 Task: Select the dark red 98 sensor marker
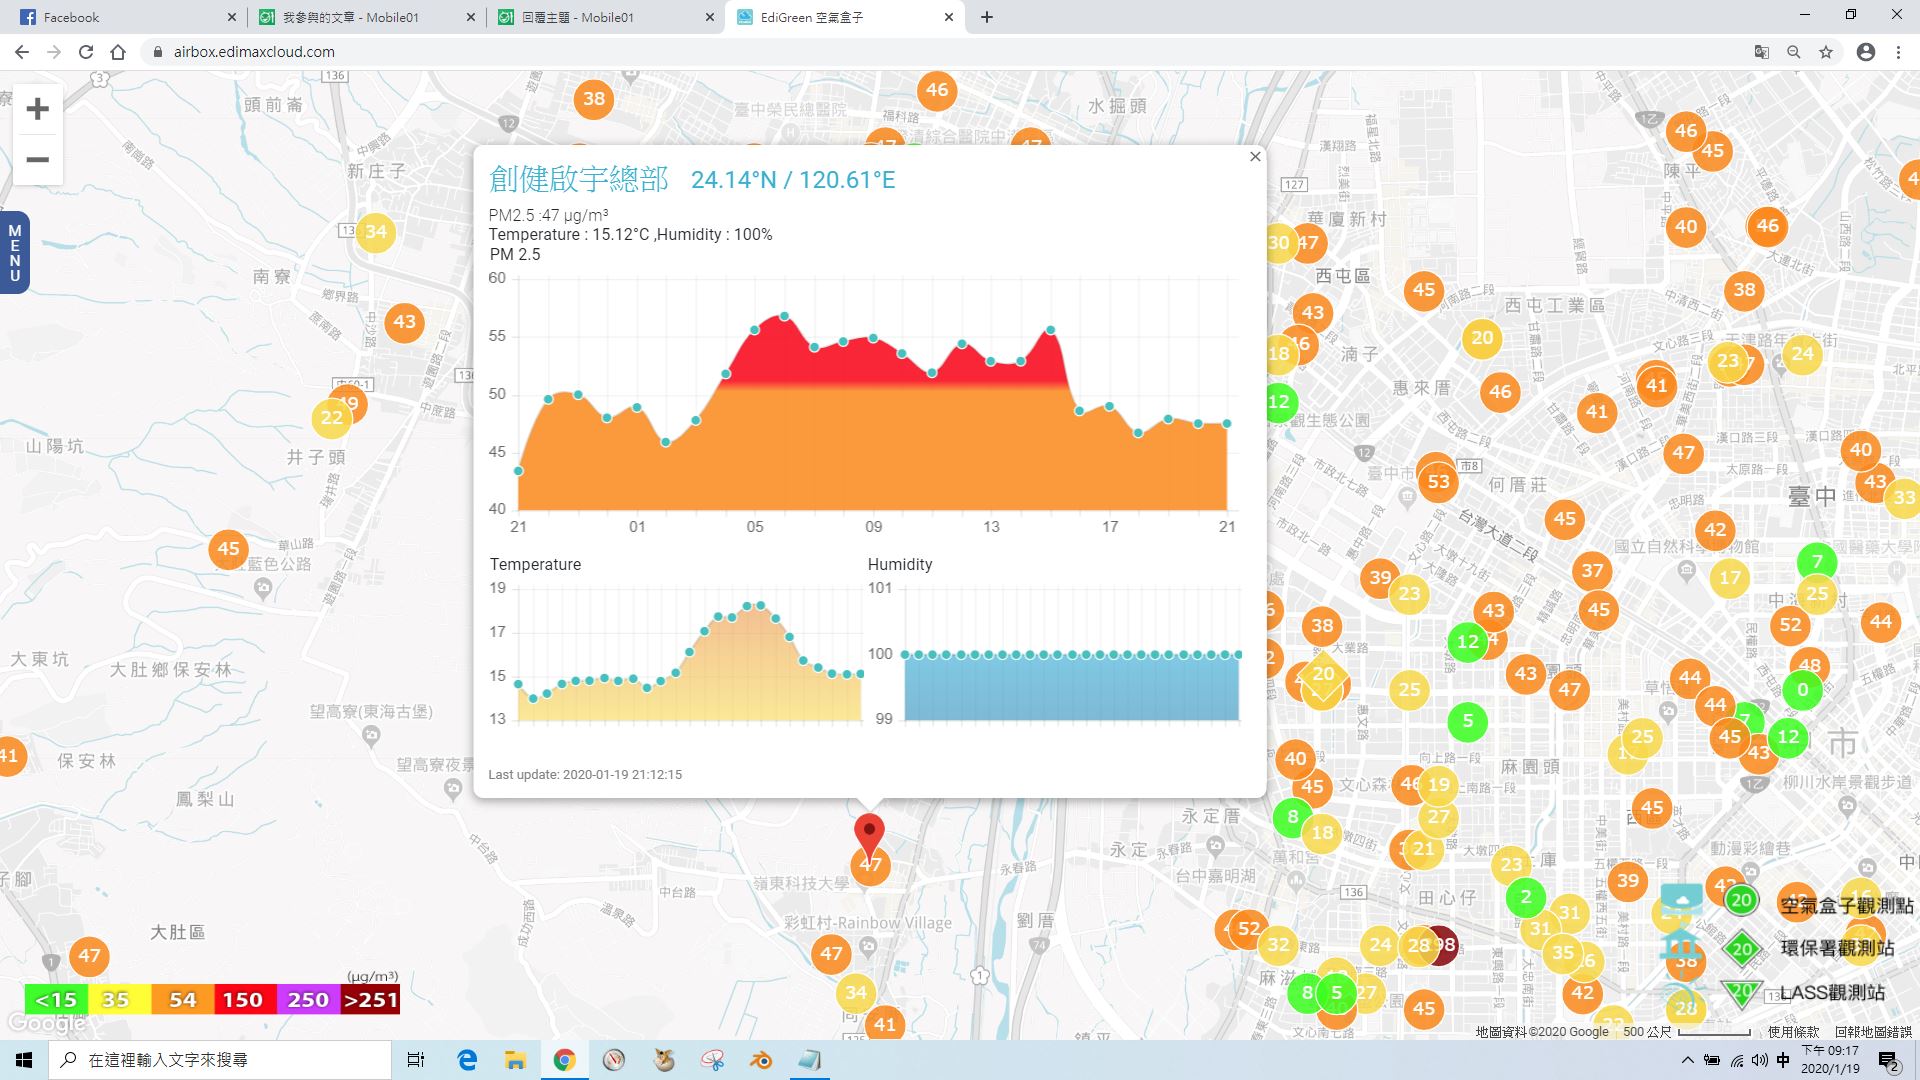coord(1445,945)
